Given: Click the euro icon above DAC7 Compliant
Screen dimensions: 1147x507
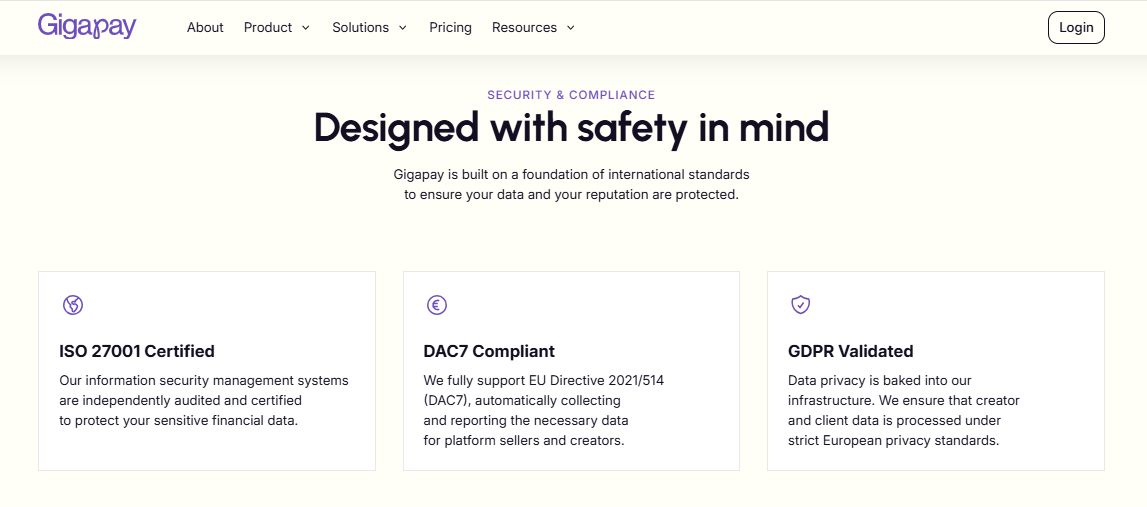Looking at the screenshot, I should [437, 304].
